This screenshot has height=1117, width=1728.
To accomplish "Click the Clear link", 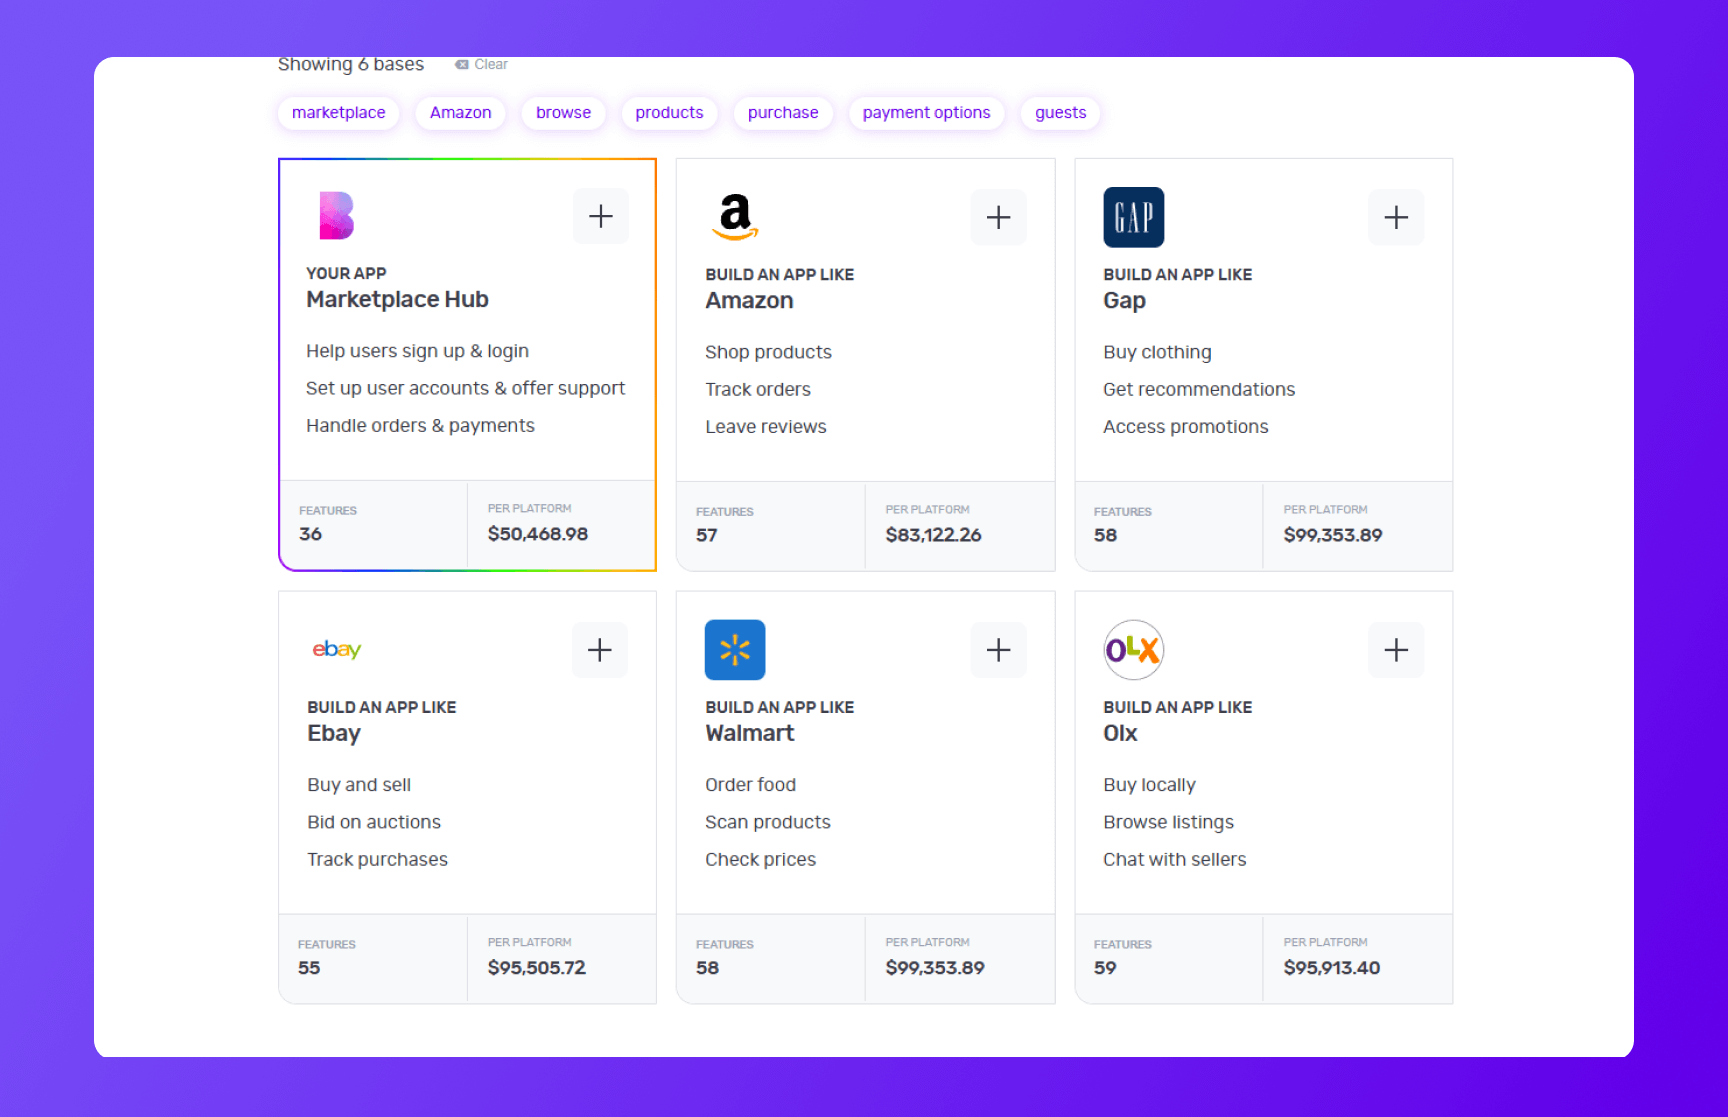I will [x=490, y=64].
